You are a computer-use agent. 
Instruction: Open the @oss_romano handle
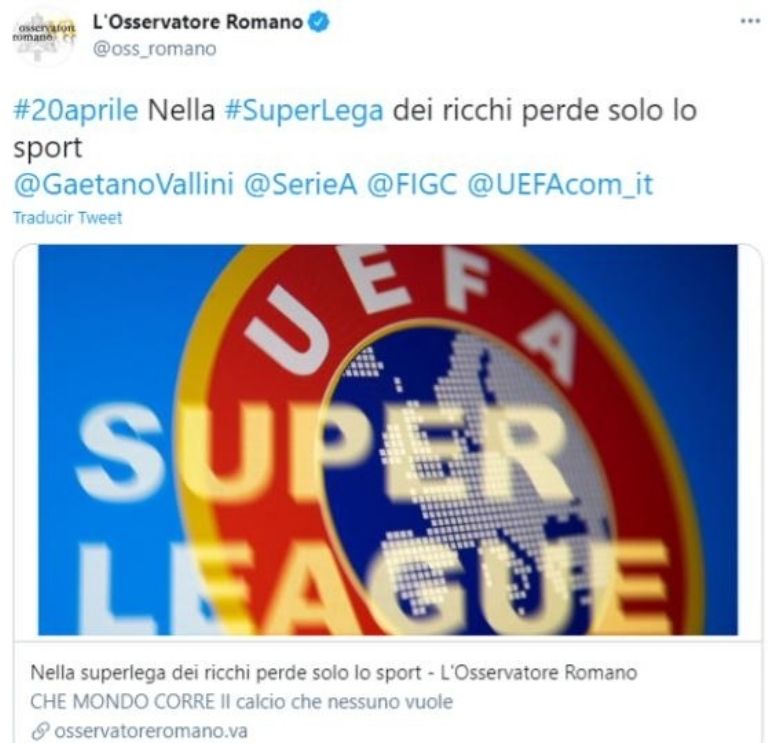tap(154, 49)
